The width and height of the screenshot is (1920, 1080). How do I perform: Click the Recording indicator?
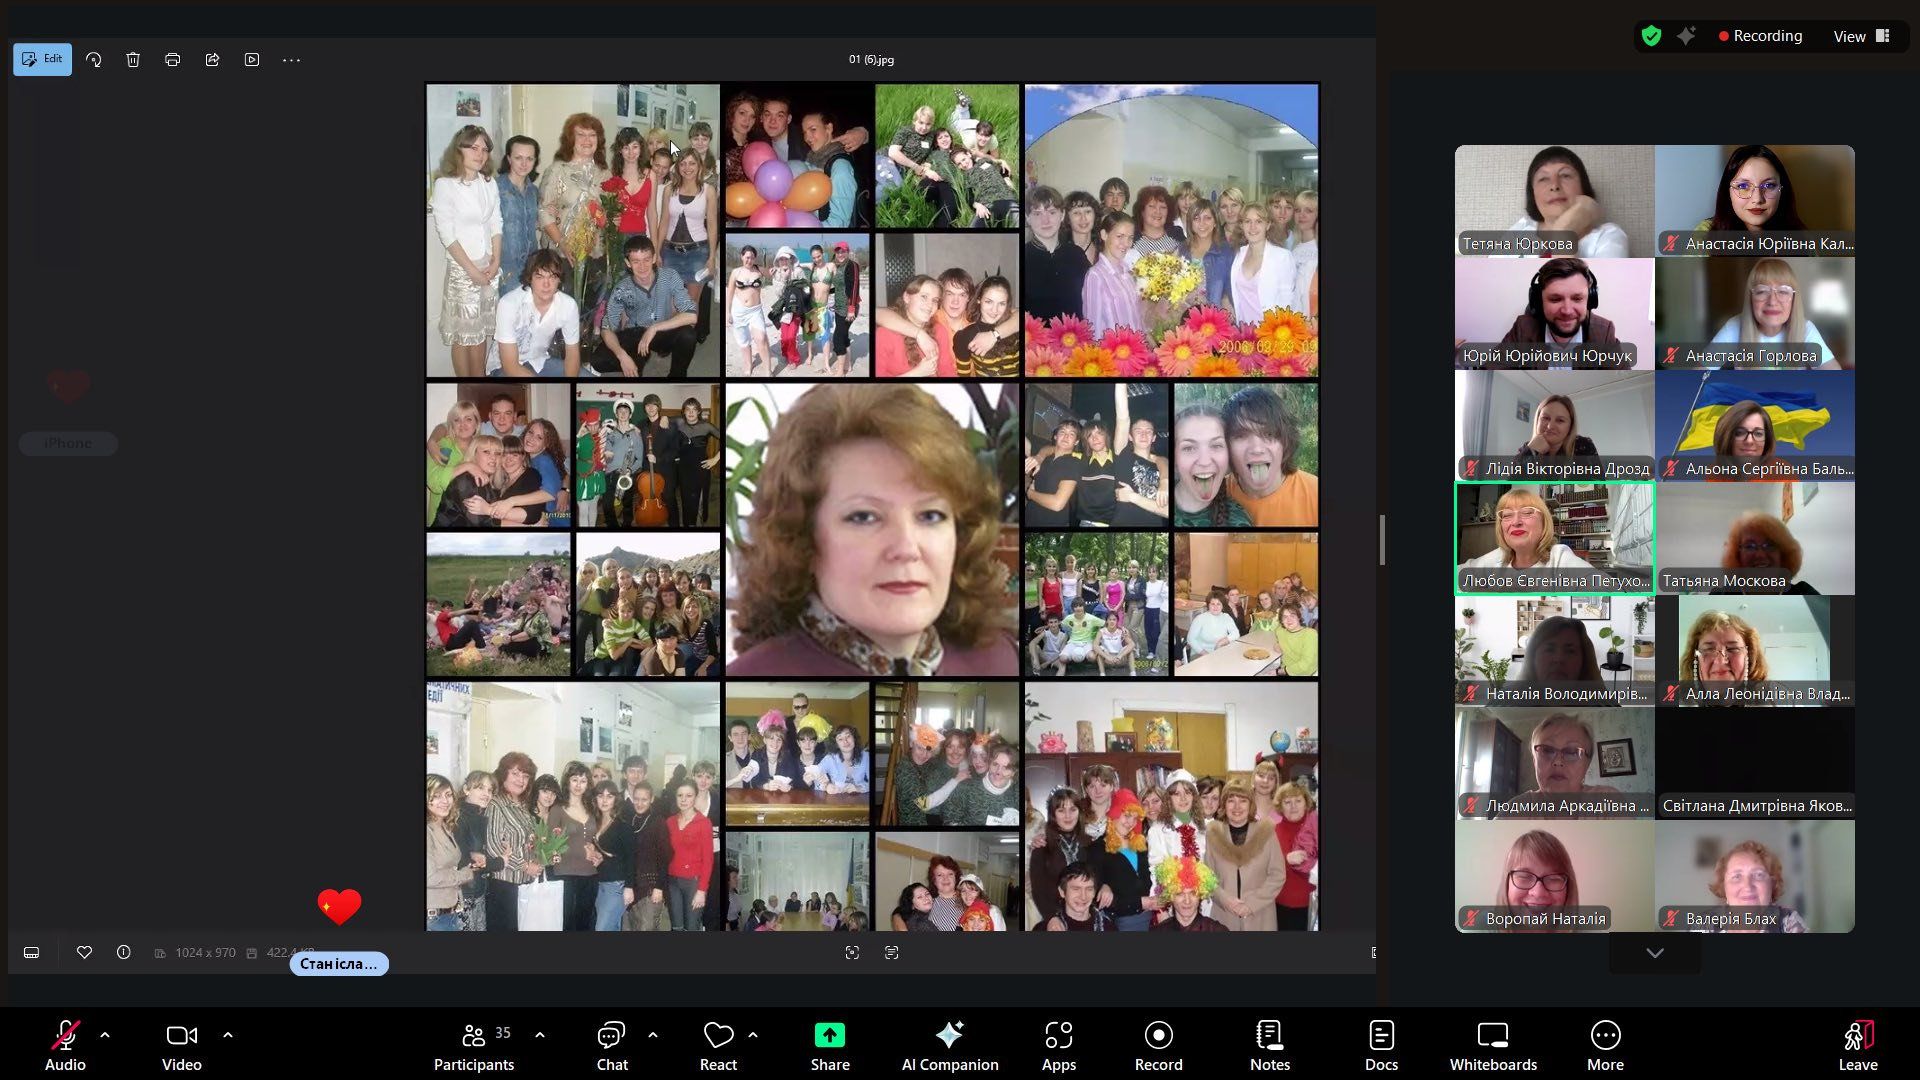pos(1761,36)
